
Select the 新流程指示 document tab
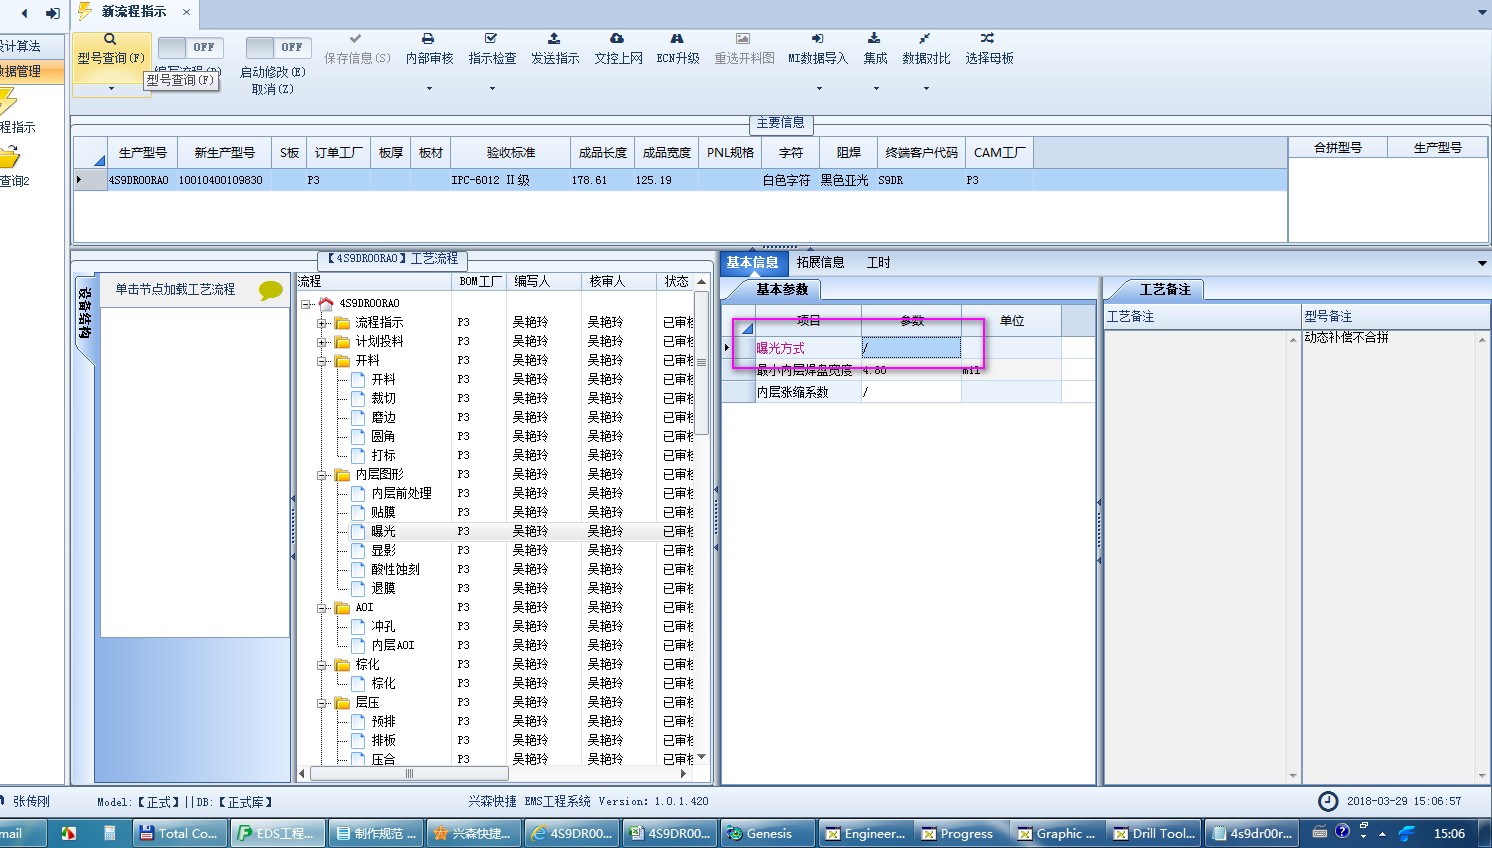[x=133, y=12]
